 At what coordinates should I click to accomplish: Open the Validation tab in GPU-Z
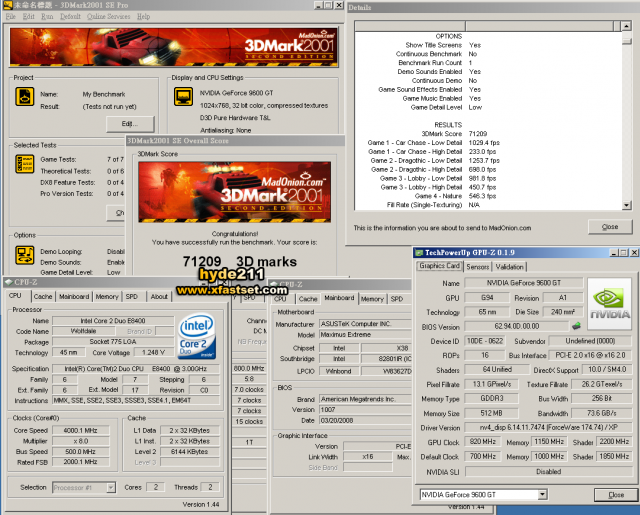point(509,267)
